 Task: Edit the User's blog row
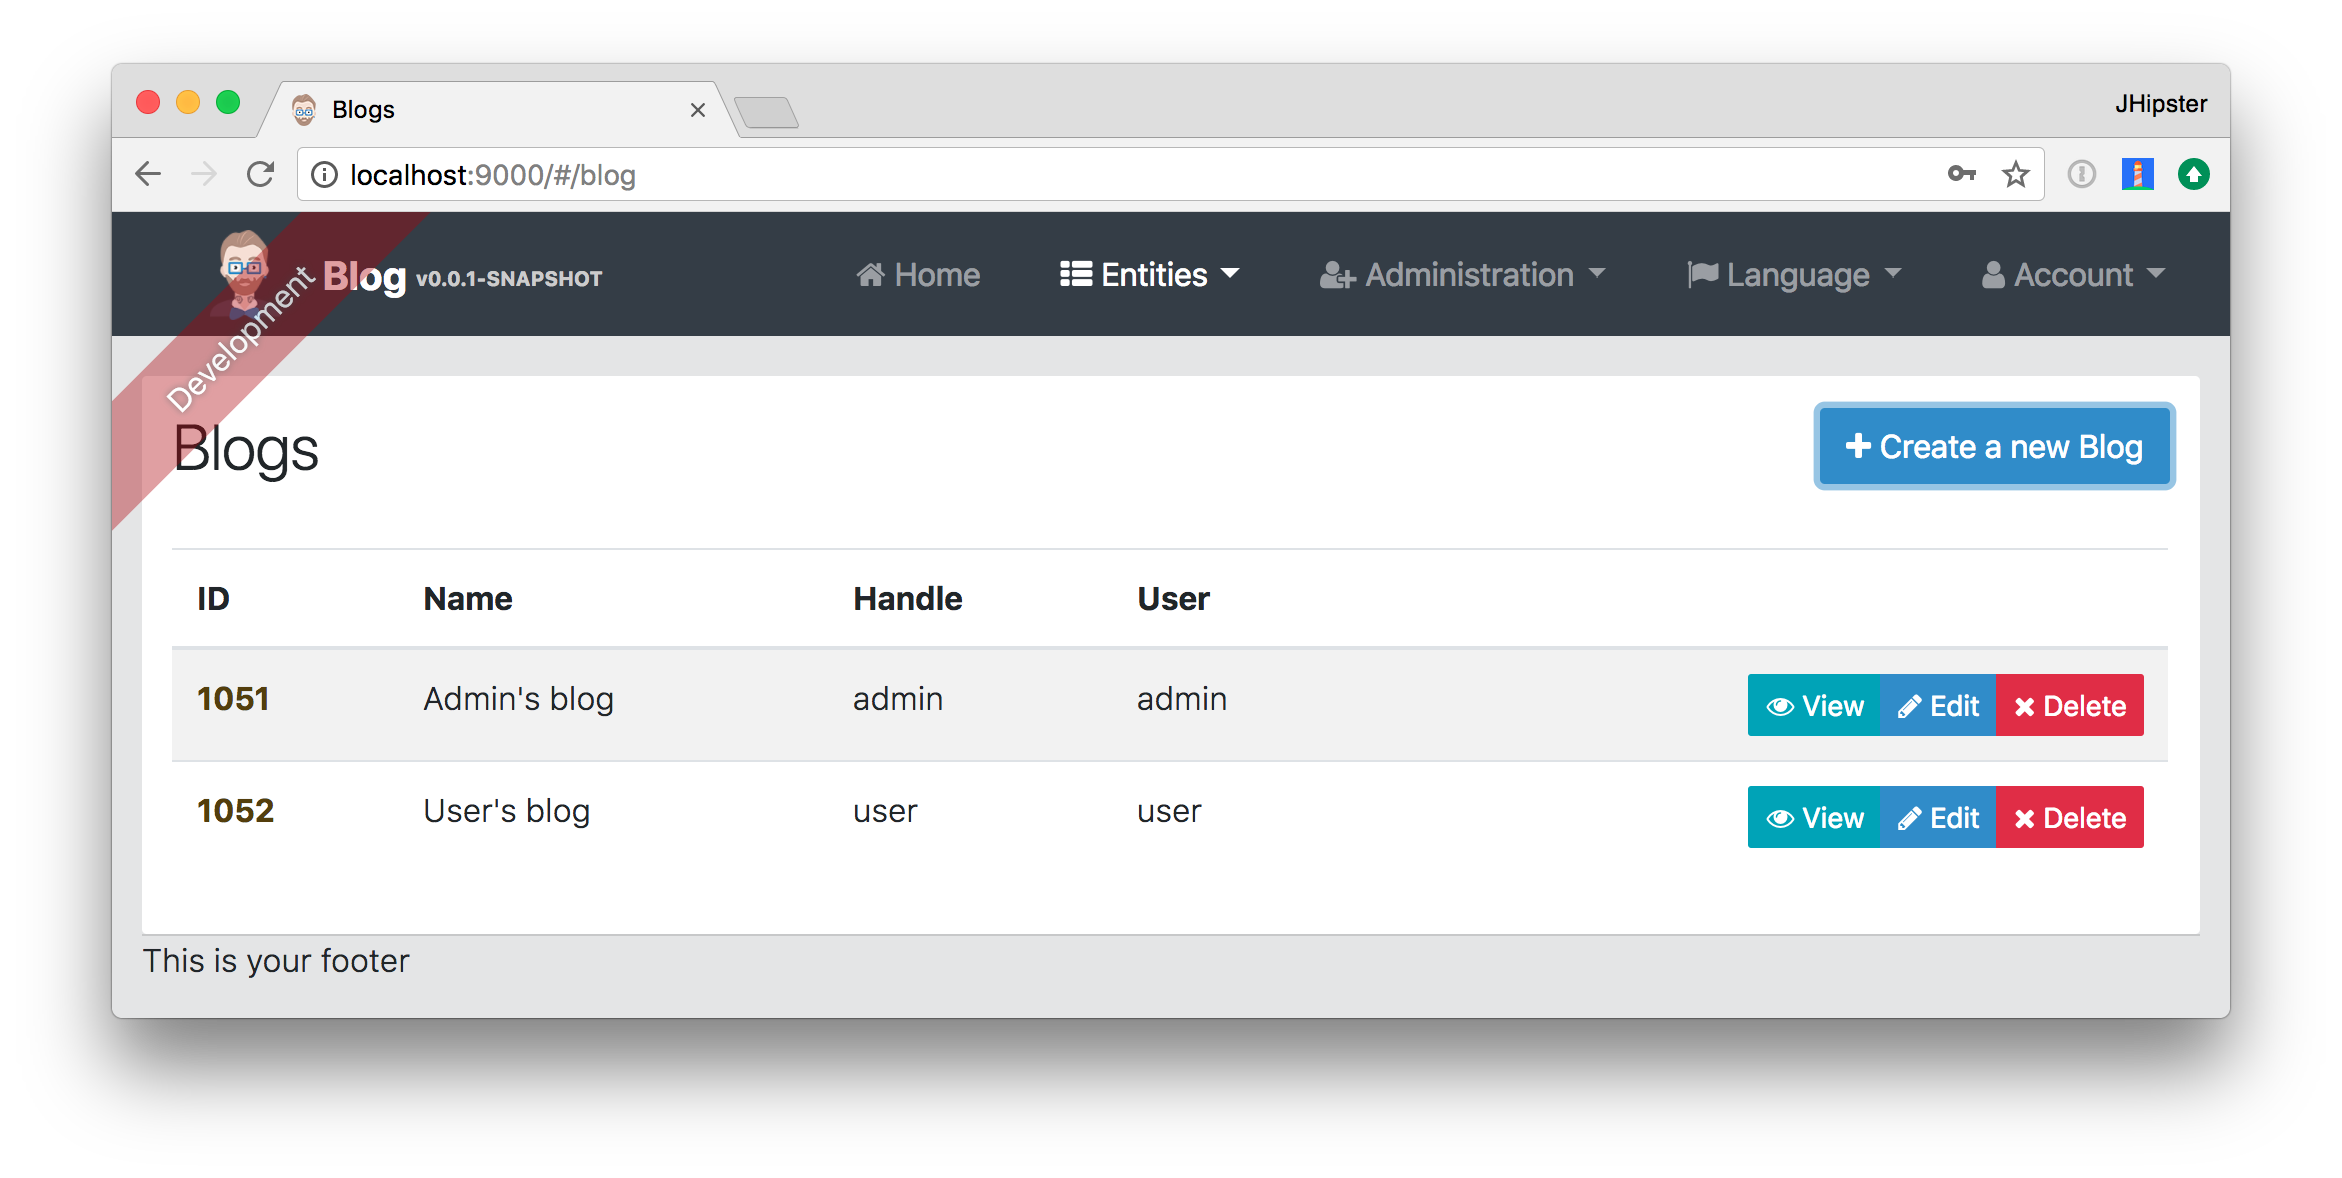click(x=1938, y=818)
